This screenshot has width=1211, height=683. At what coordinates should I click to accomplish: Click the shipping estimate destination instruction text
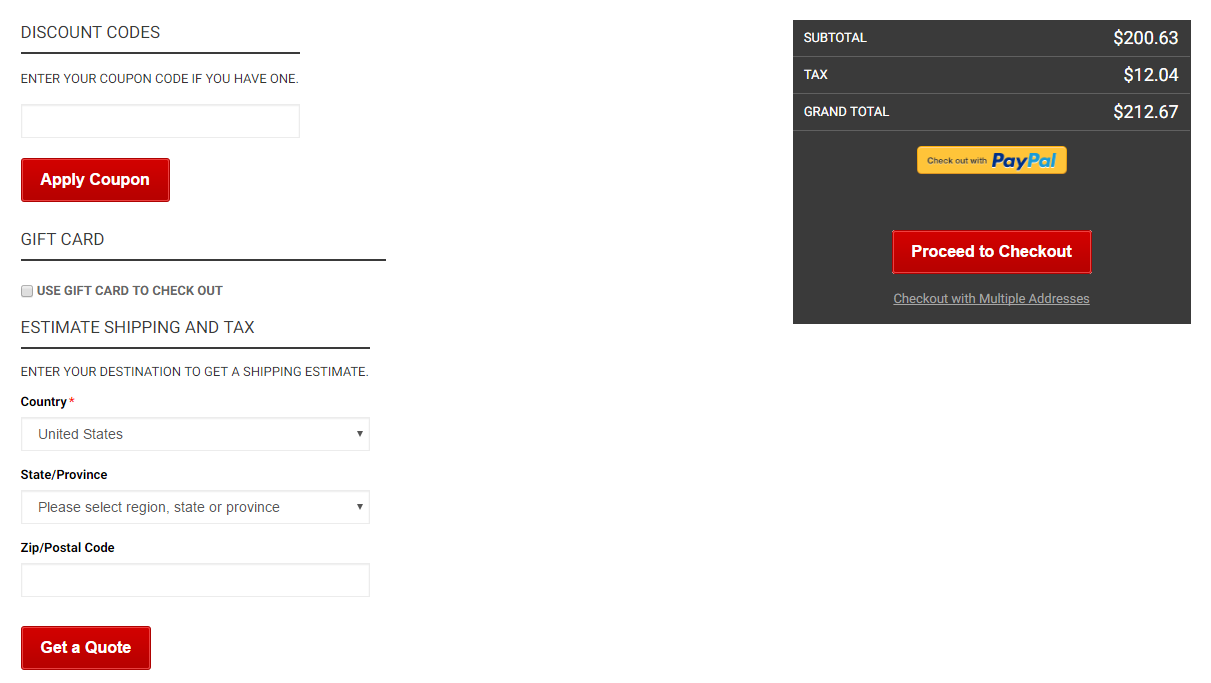point(194,372)
